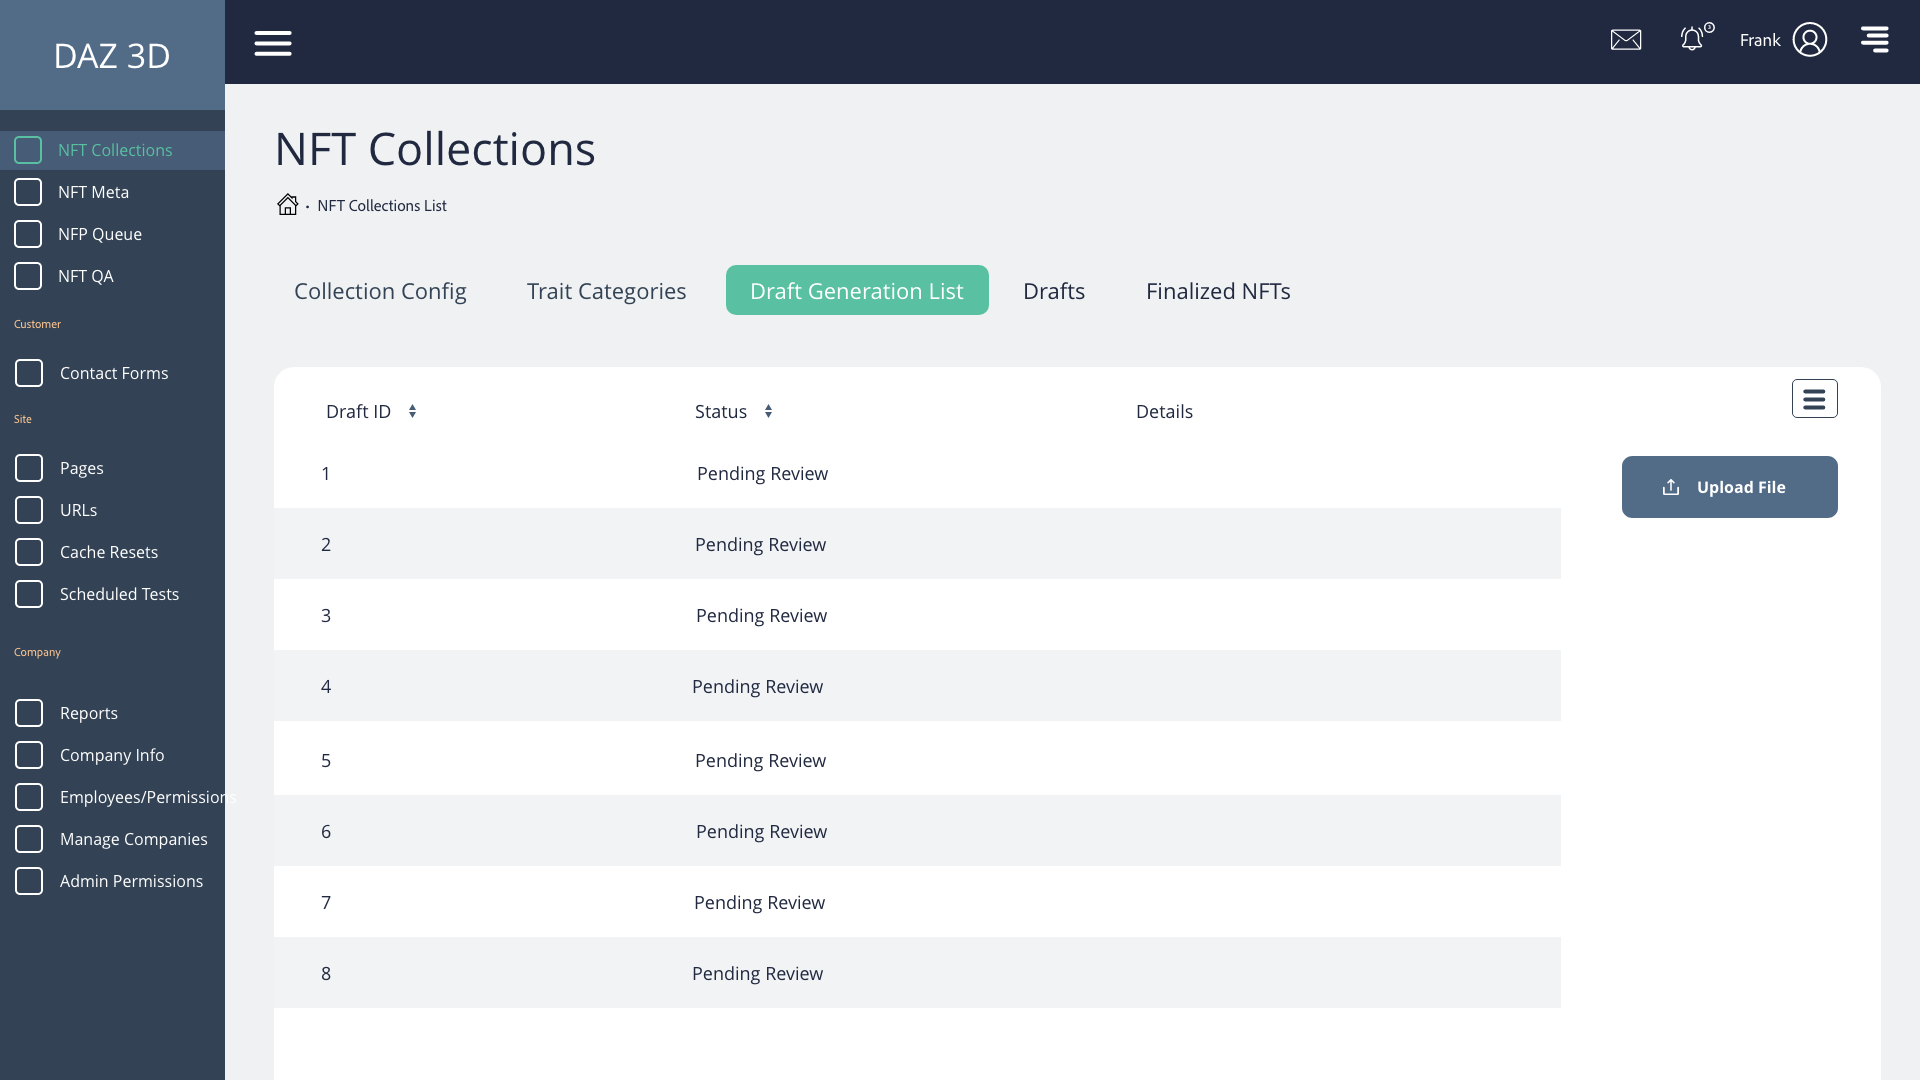
Task: Switch to the Drafts tab
Action: click(1054, 291)
